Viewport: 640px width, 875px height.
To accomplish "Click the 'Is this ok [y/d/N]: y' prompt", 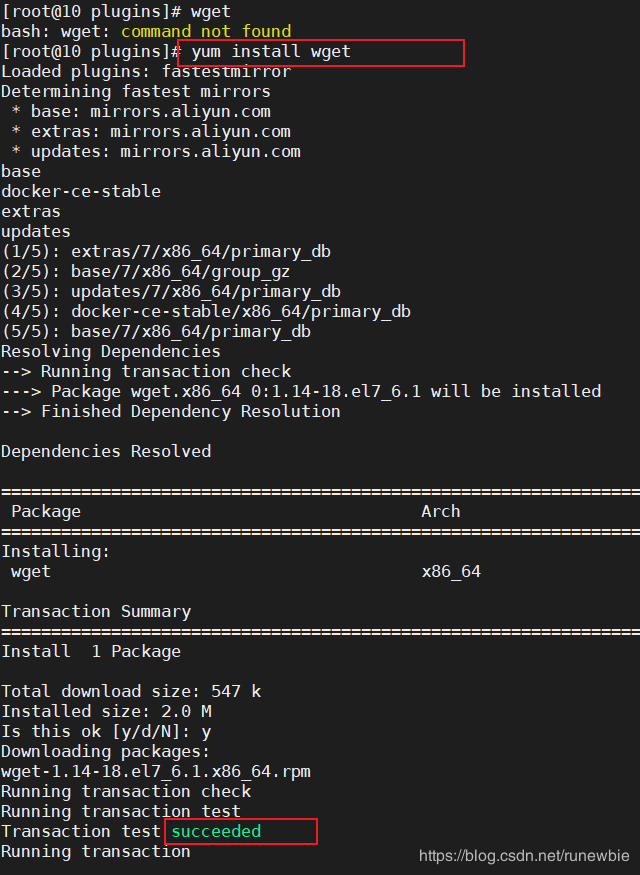I will click(x=106, y=732).
